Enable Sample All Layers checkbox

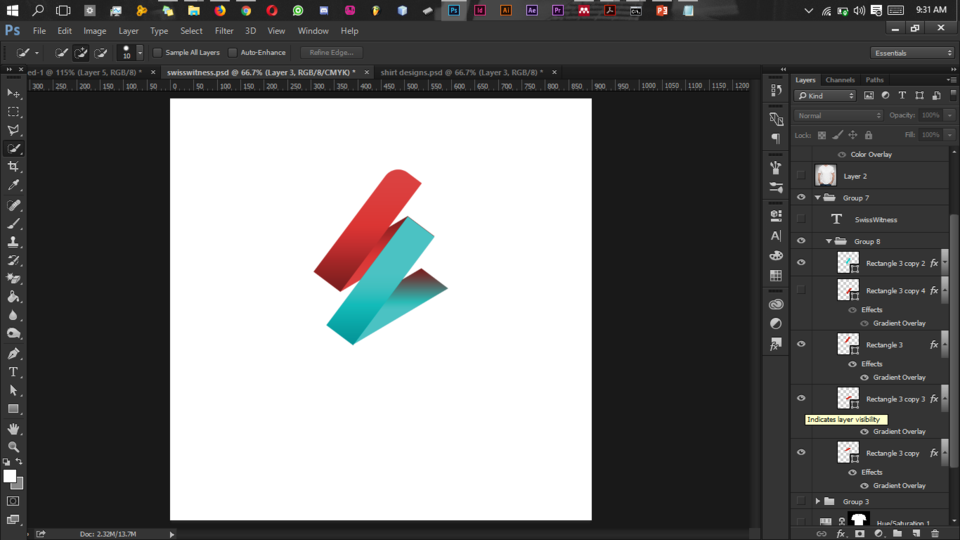pos(157,53)
